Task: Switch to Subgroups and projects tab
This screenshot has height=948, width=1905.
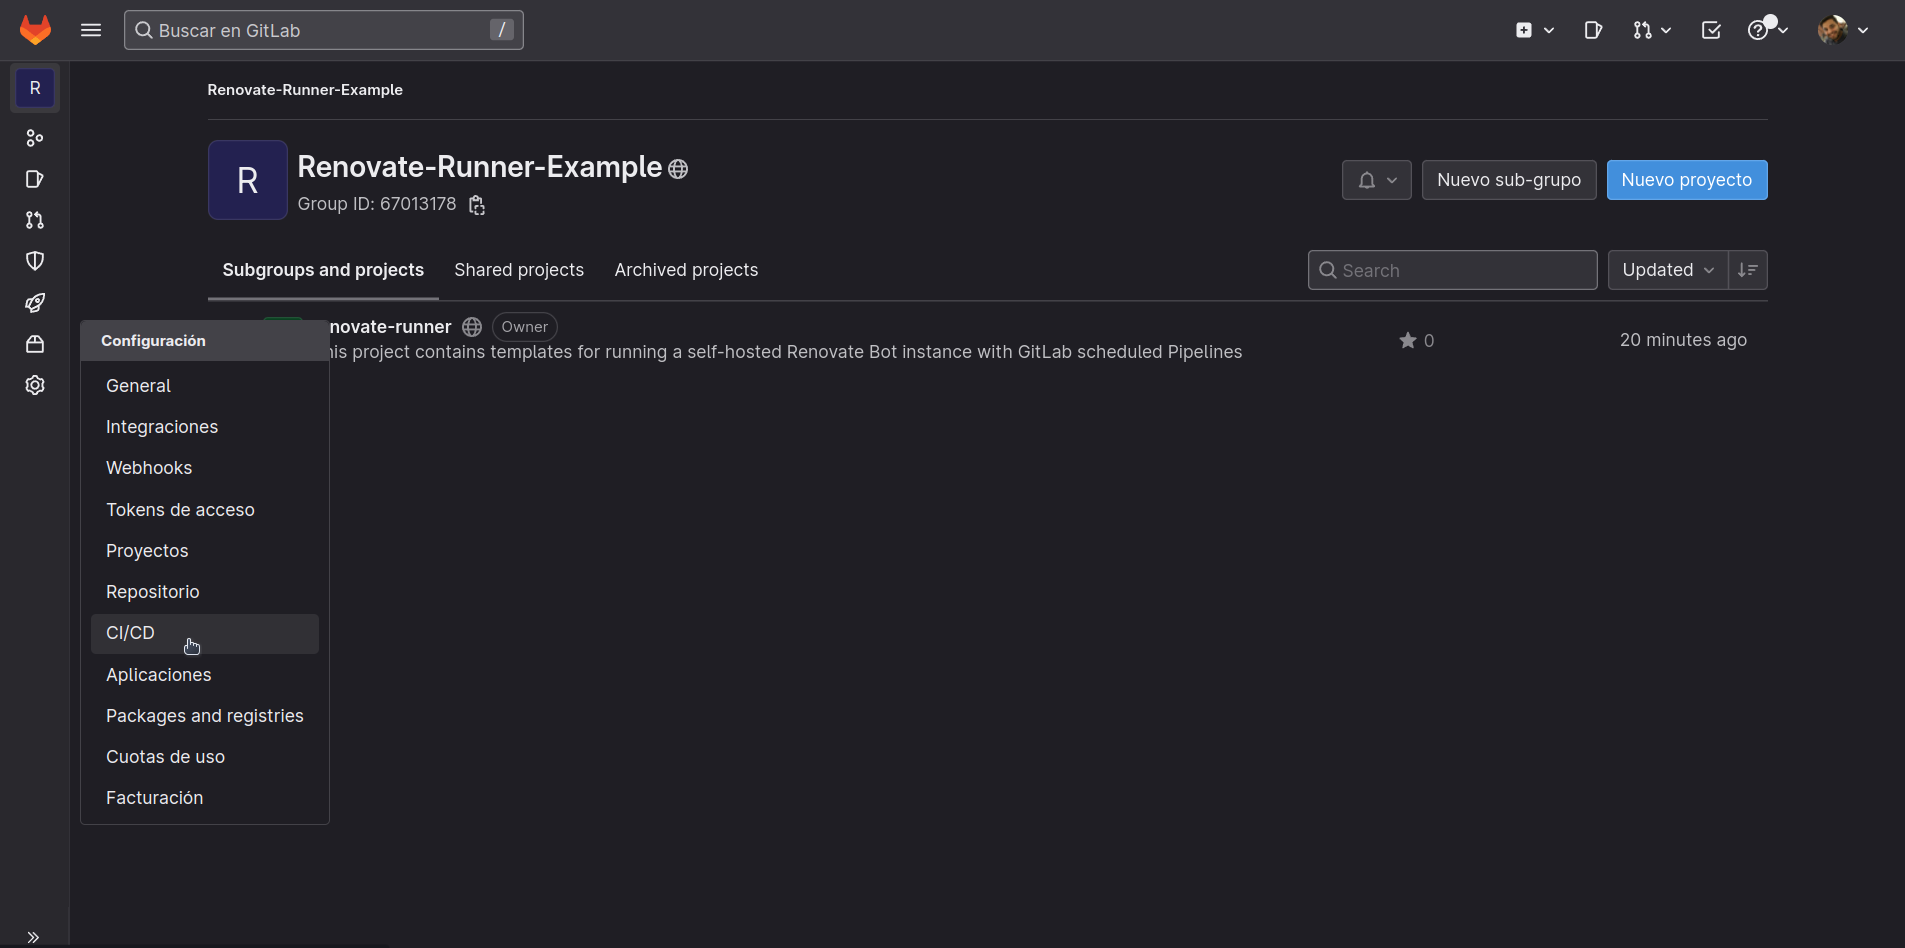Action: click(x=323, y=270)
